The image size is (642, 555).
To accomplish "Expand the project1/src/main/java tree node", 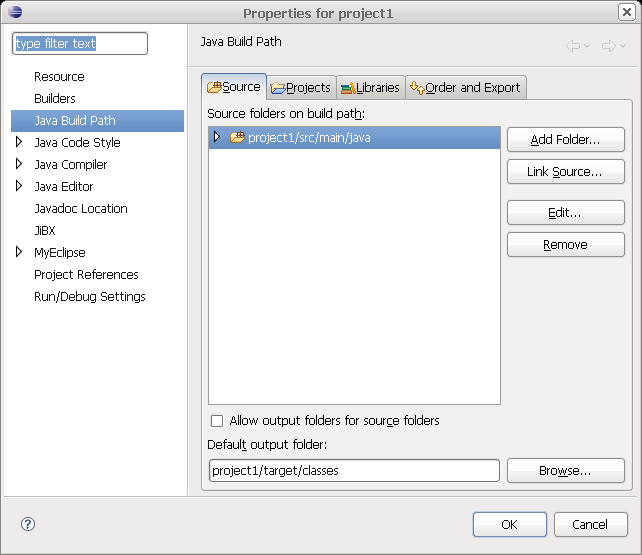I will coord(217,138).
